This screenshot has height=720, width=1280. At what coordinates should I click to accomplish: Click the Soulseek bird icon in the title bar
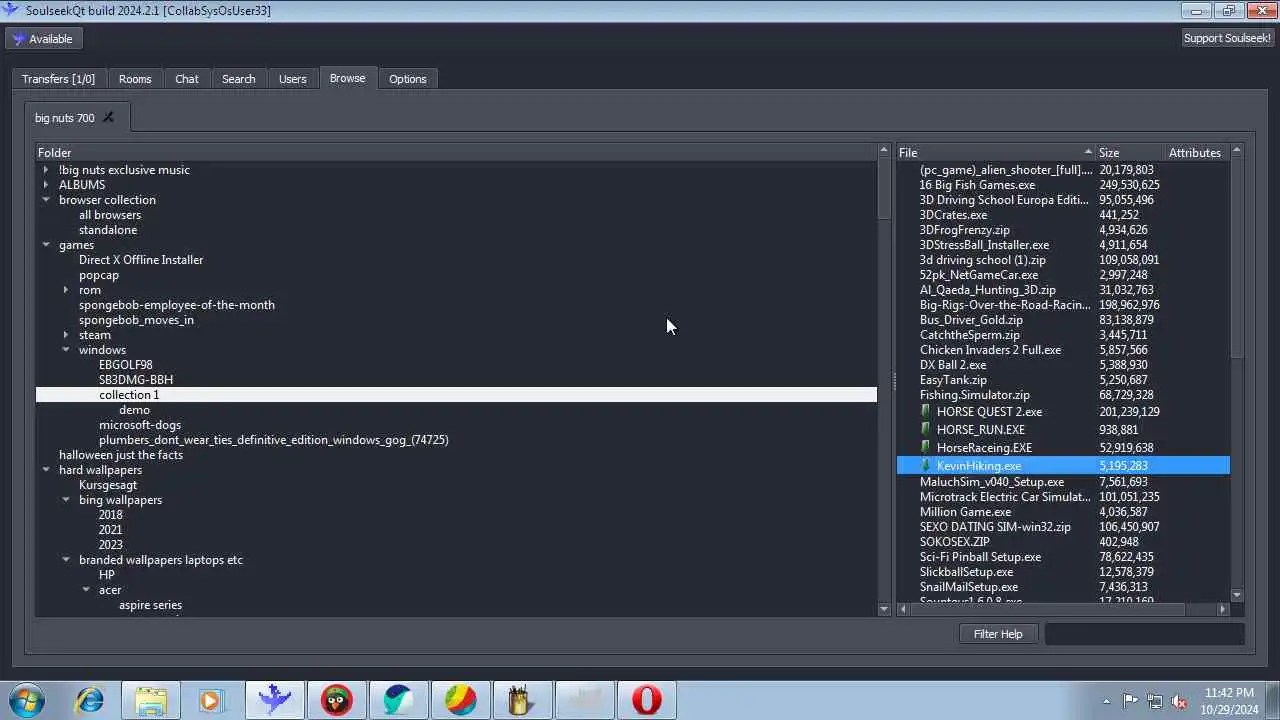[x=12, y=10]
